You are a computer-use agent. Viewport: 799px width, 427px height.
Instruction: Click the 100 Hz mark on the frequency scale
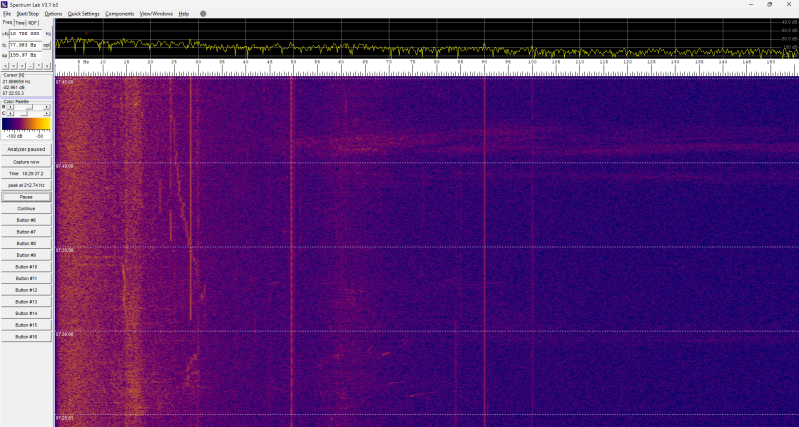tap(532, 62)
